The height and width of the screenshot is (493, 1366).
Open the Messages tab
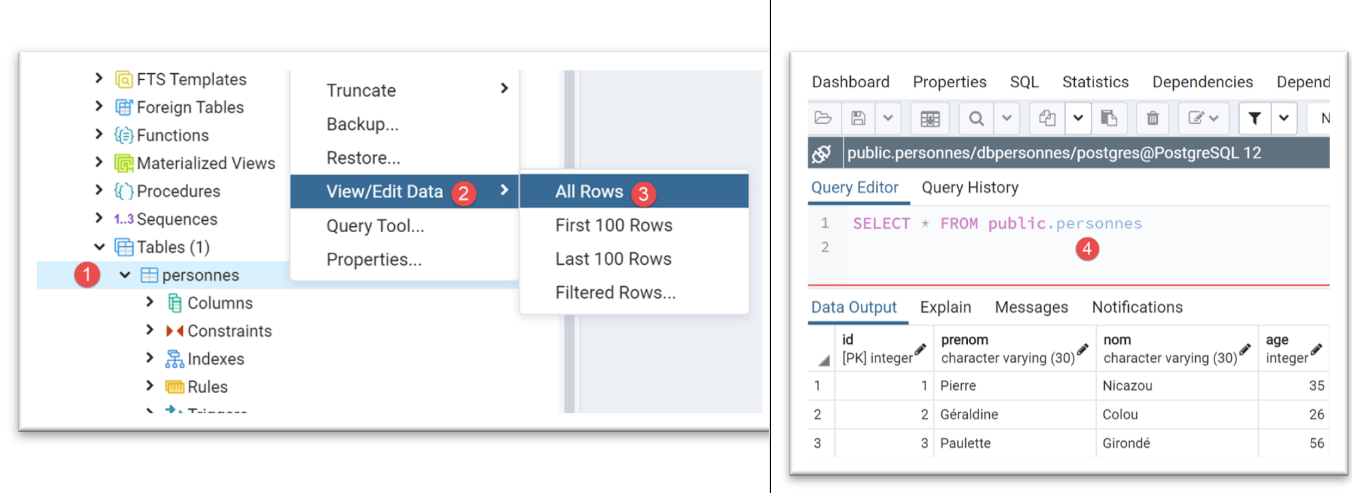(x=1031, y=307)
